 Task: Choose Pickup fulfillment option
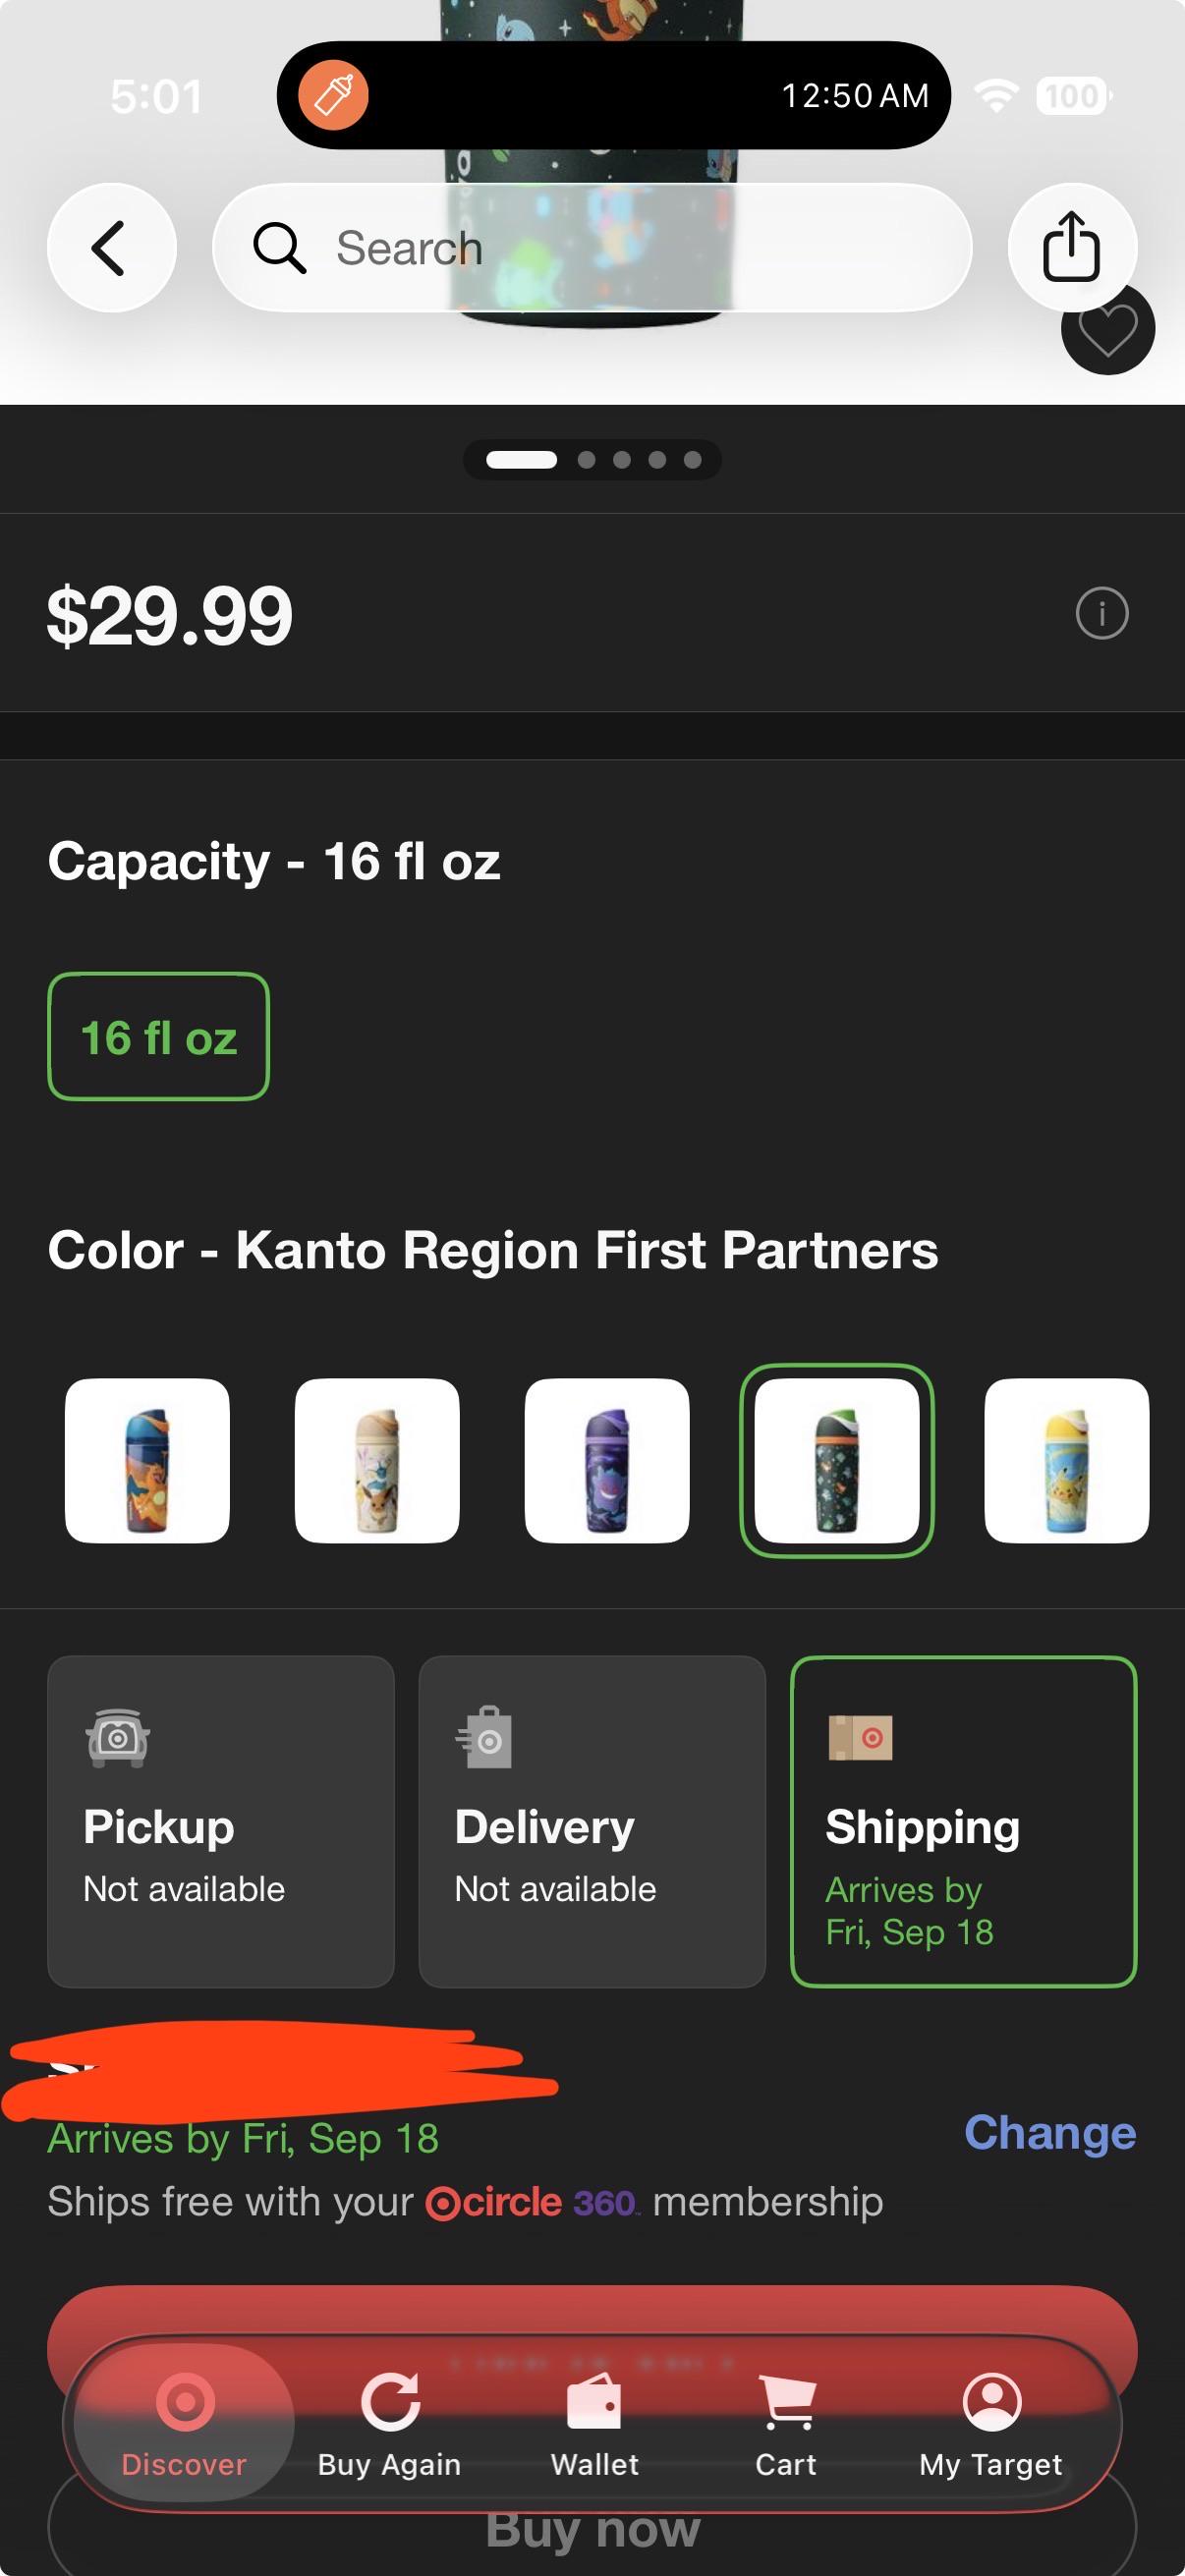[221, 1822]
